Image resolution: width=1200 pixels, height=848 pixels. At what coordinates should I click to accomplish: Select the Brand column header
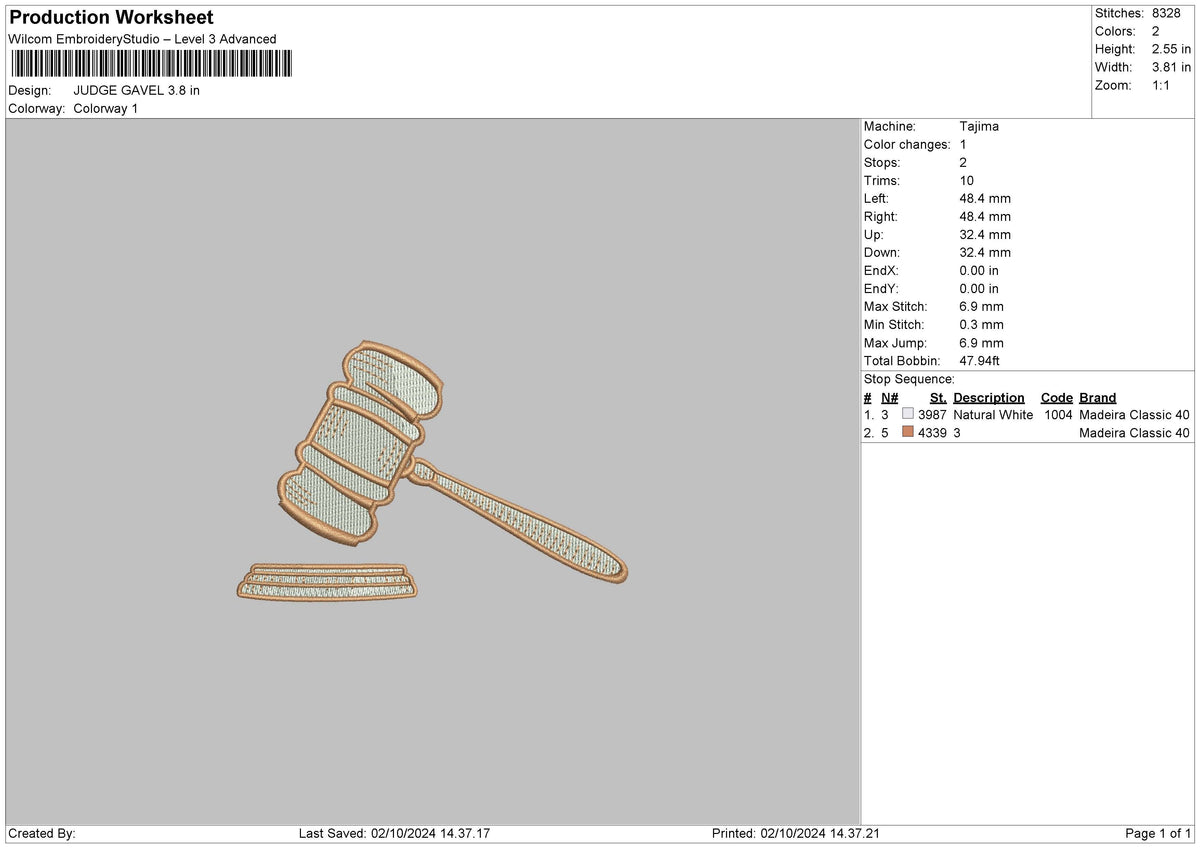[x=1097, y=397]
